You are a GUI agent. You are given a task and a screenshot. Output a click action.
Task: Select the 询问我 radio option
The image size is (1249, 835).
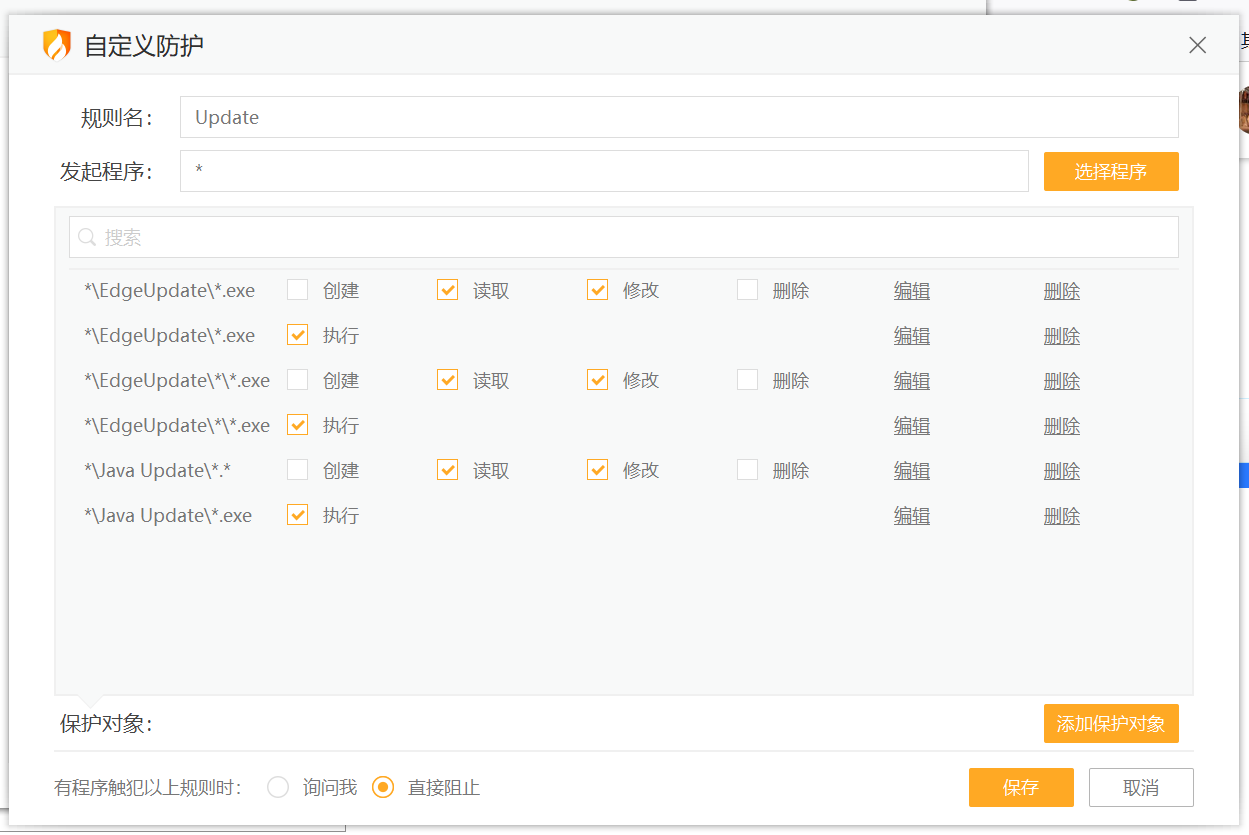click(x=279, y=787)
